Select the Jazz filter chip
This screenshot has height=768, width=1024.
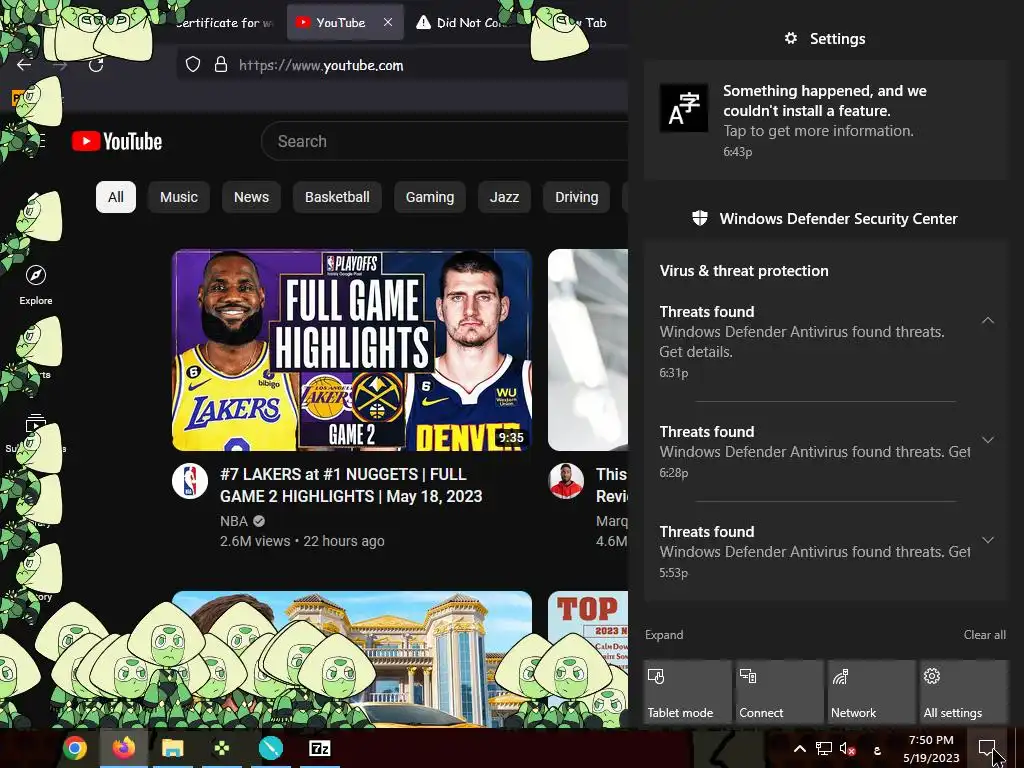tap(504, 197)
